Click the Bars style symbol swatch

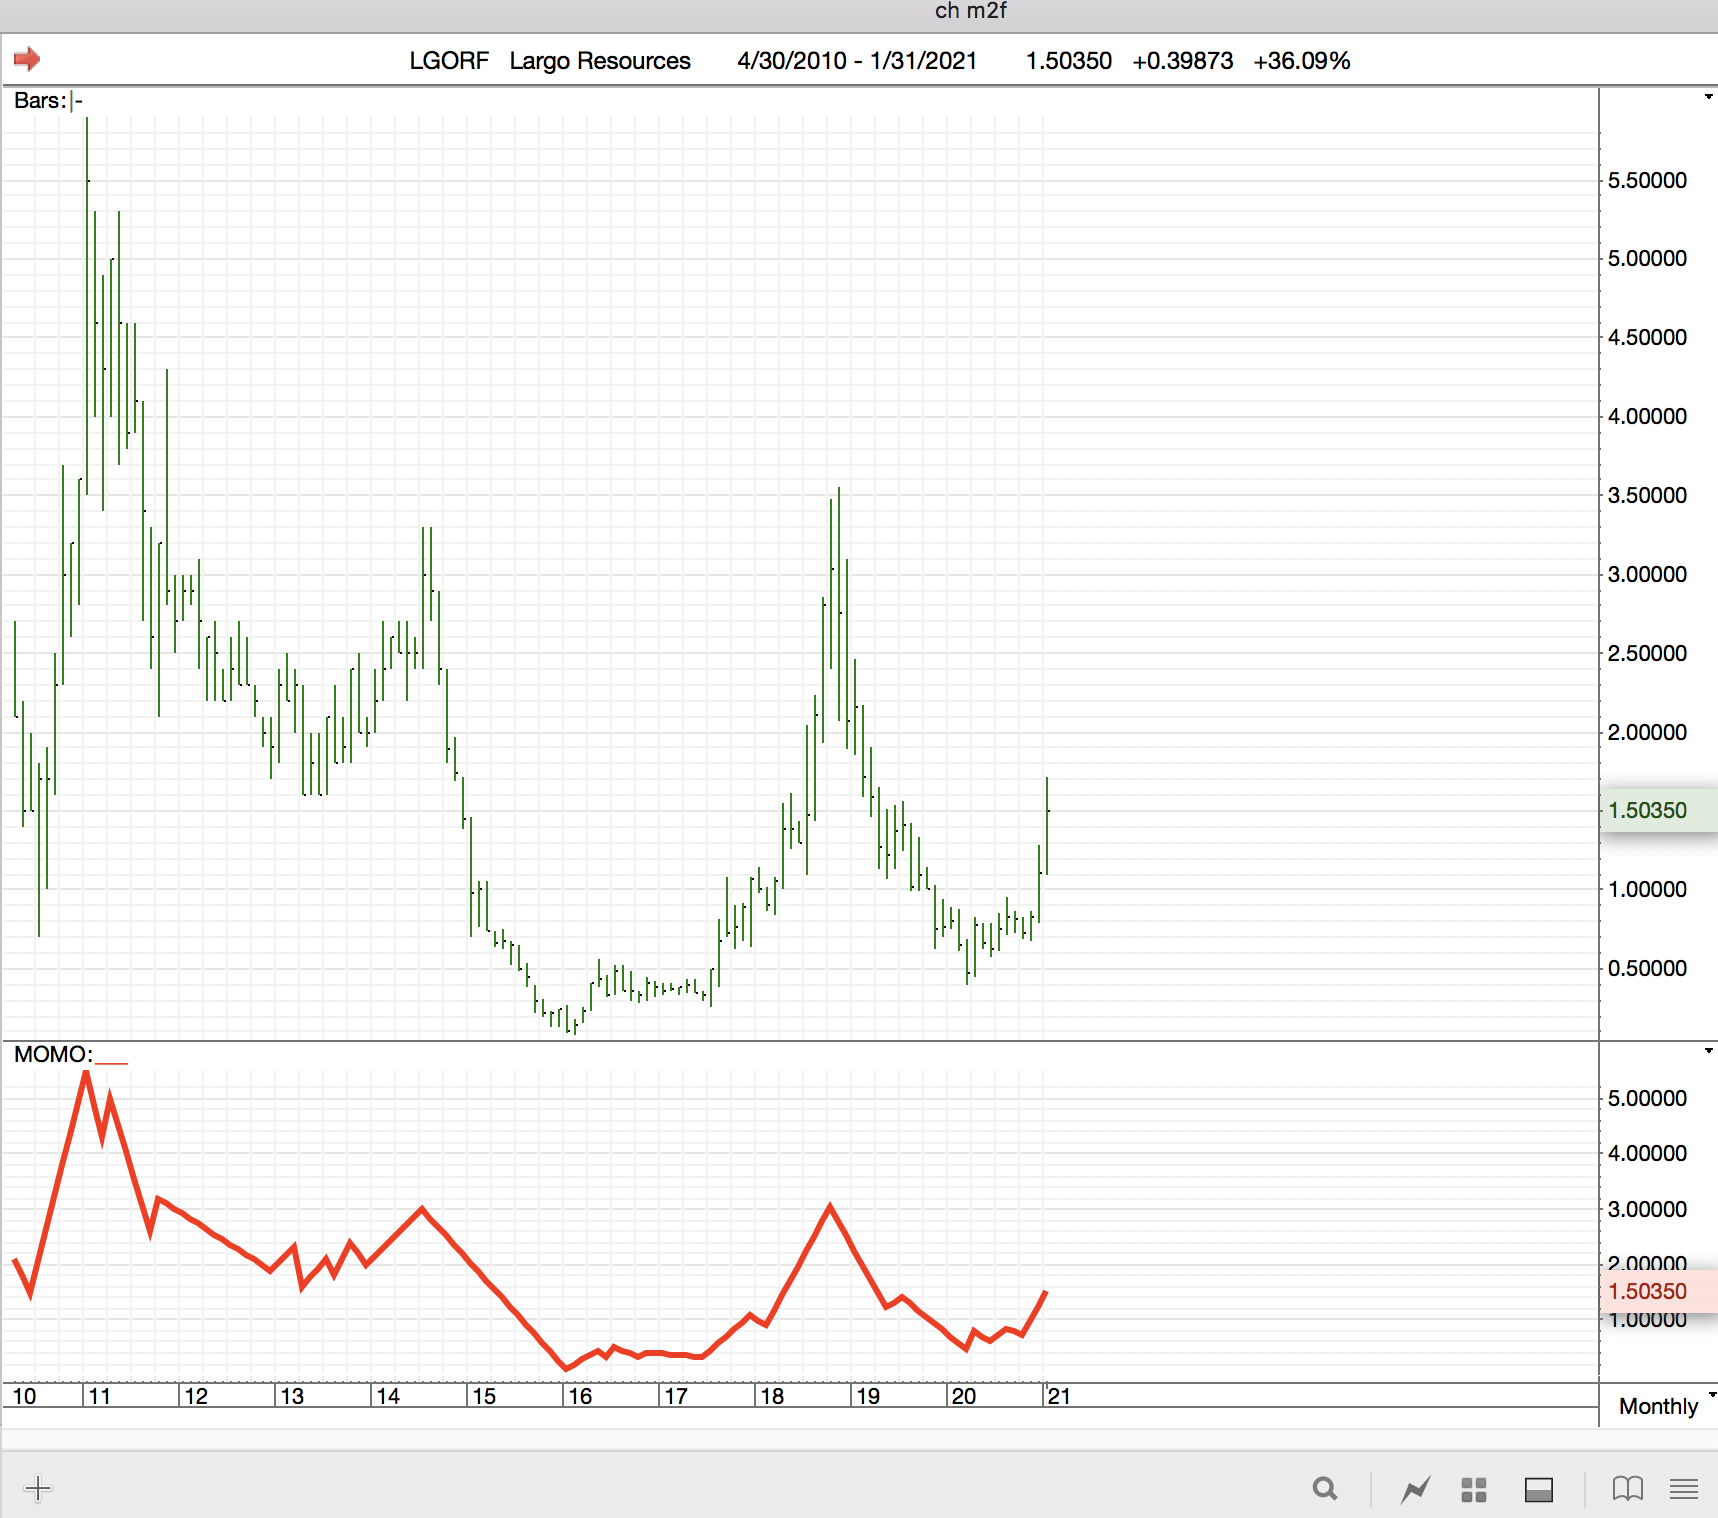[x=77, y=101]
